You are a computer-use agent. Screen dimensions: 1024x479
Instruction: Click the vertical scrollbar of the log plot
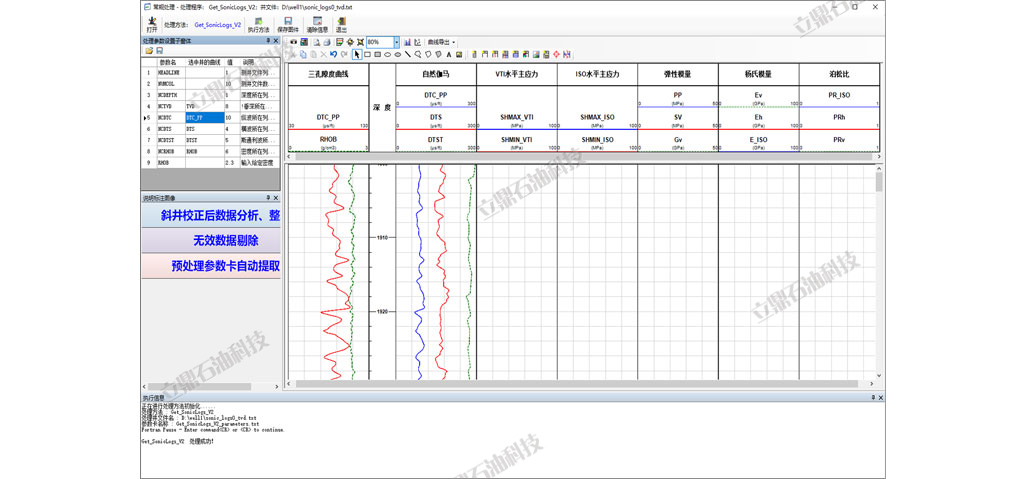[879, 271]
